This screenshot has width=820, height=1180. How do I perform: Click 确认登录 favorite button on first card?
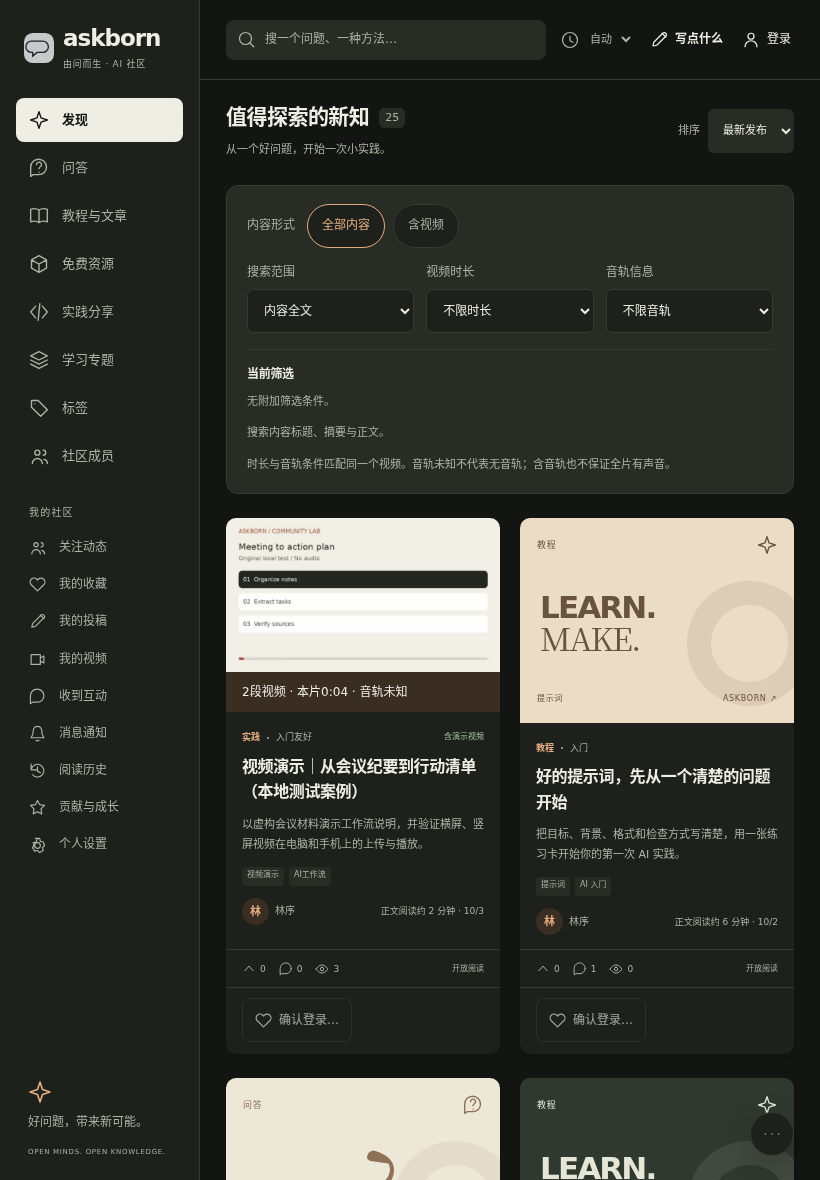tap(296, 1020)
